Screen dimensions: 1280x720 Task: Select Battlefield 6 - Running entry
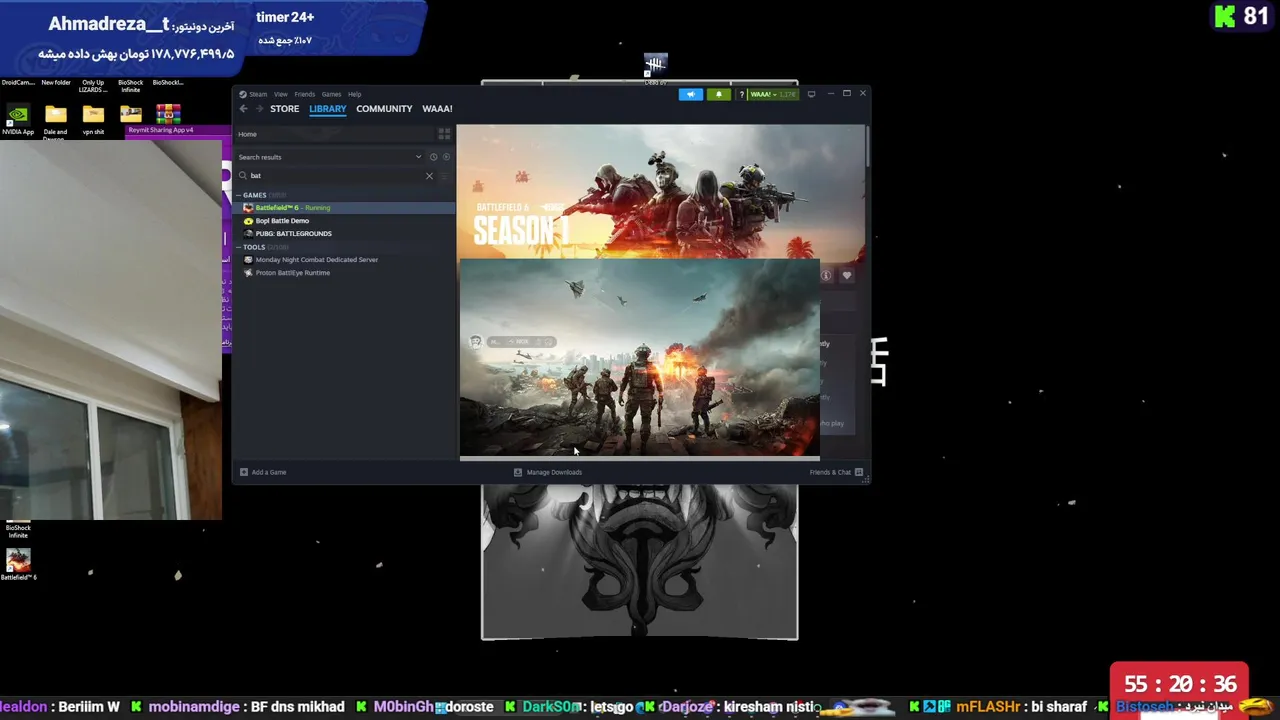point(345,208)
